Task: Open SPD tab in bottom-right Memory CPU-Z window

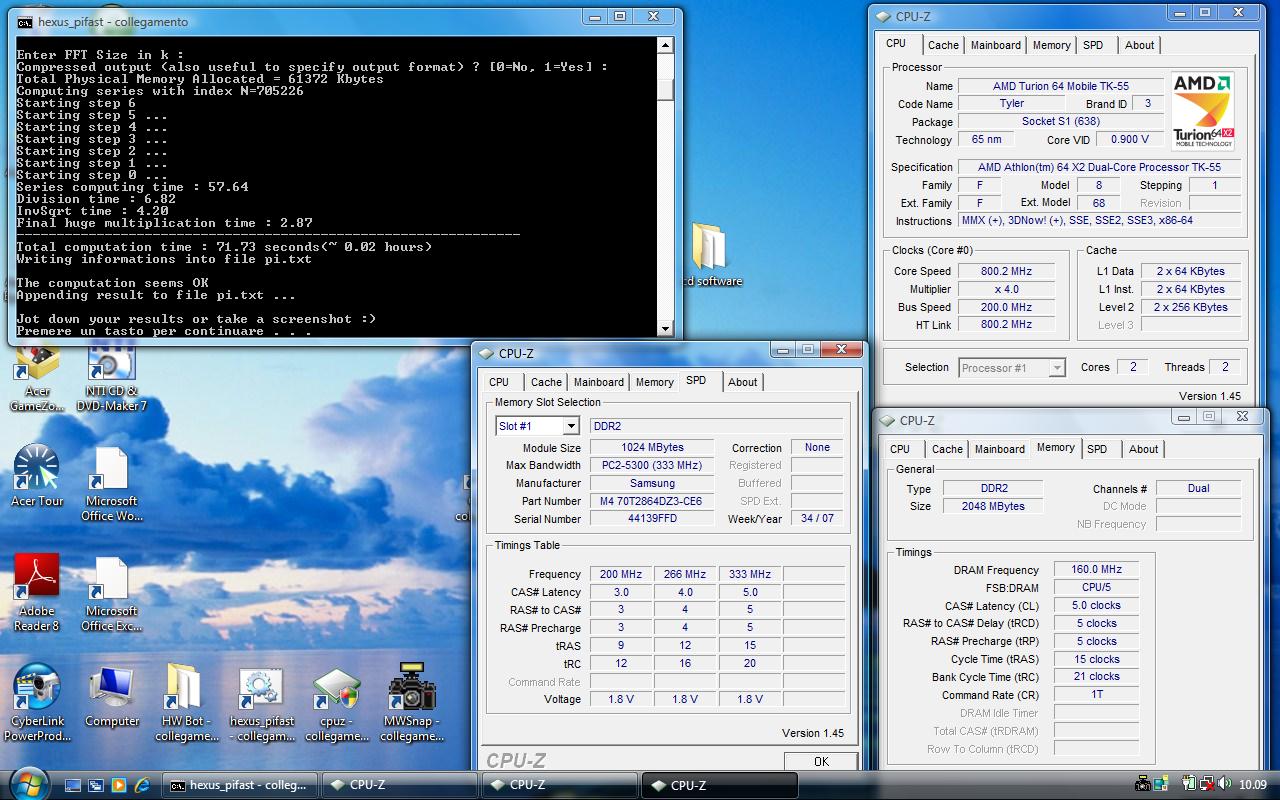Action: click(1097, 449)
